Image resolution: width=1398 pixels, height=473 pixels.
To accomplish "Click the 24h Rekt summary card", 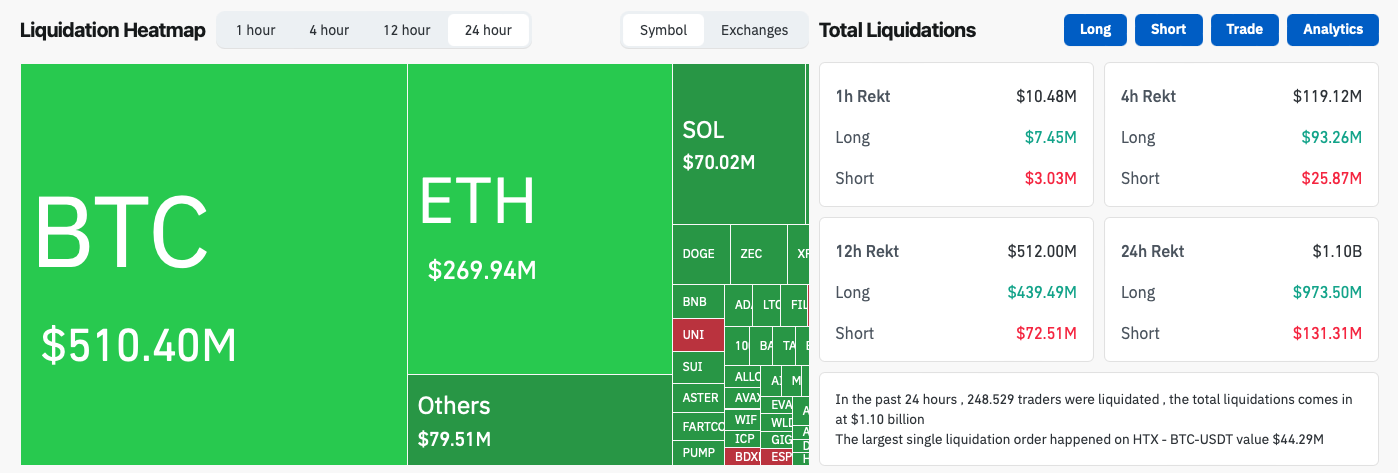I will [1241, 290].
